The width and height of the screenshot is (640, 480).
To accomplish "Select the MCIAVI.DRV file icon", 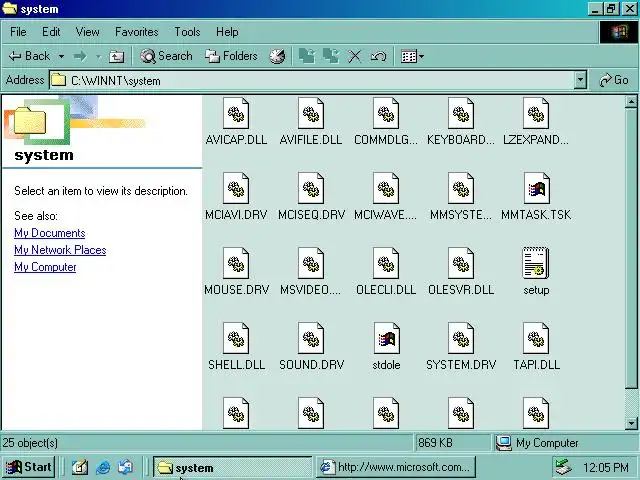I will [236, 188].
